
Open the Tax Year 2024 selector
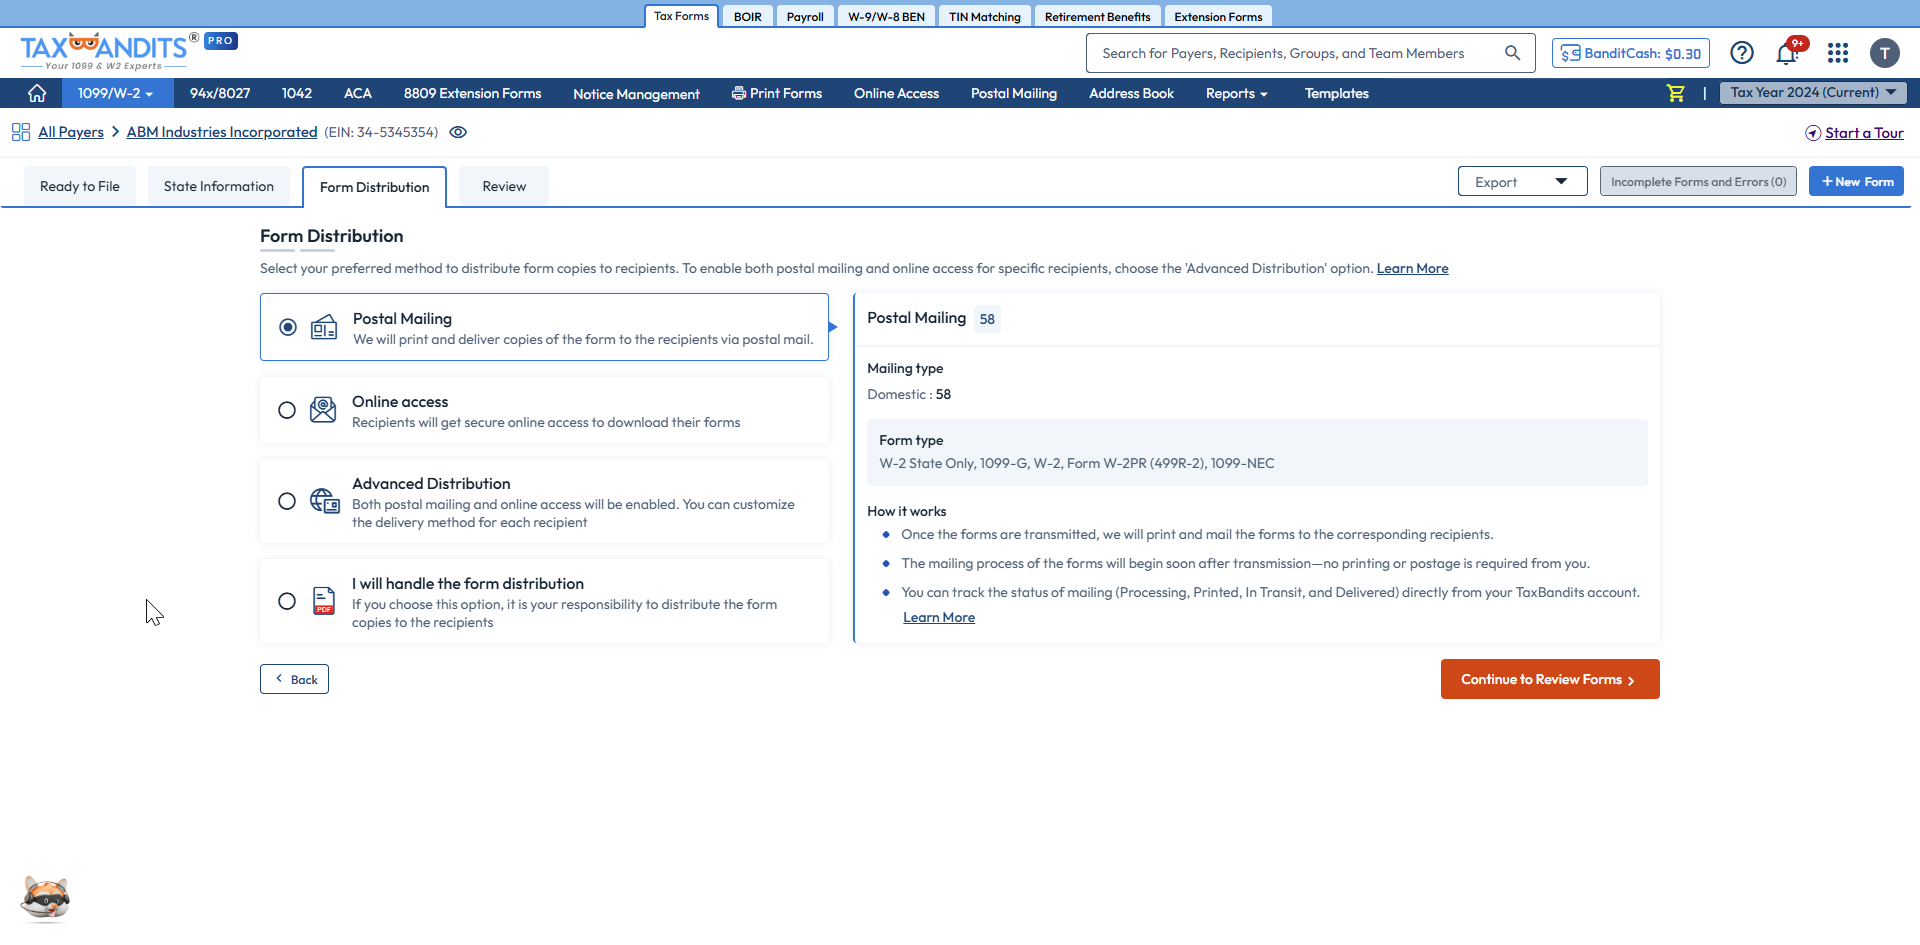click(x=1813, y=93)
